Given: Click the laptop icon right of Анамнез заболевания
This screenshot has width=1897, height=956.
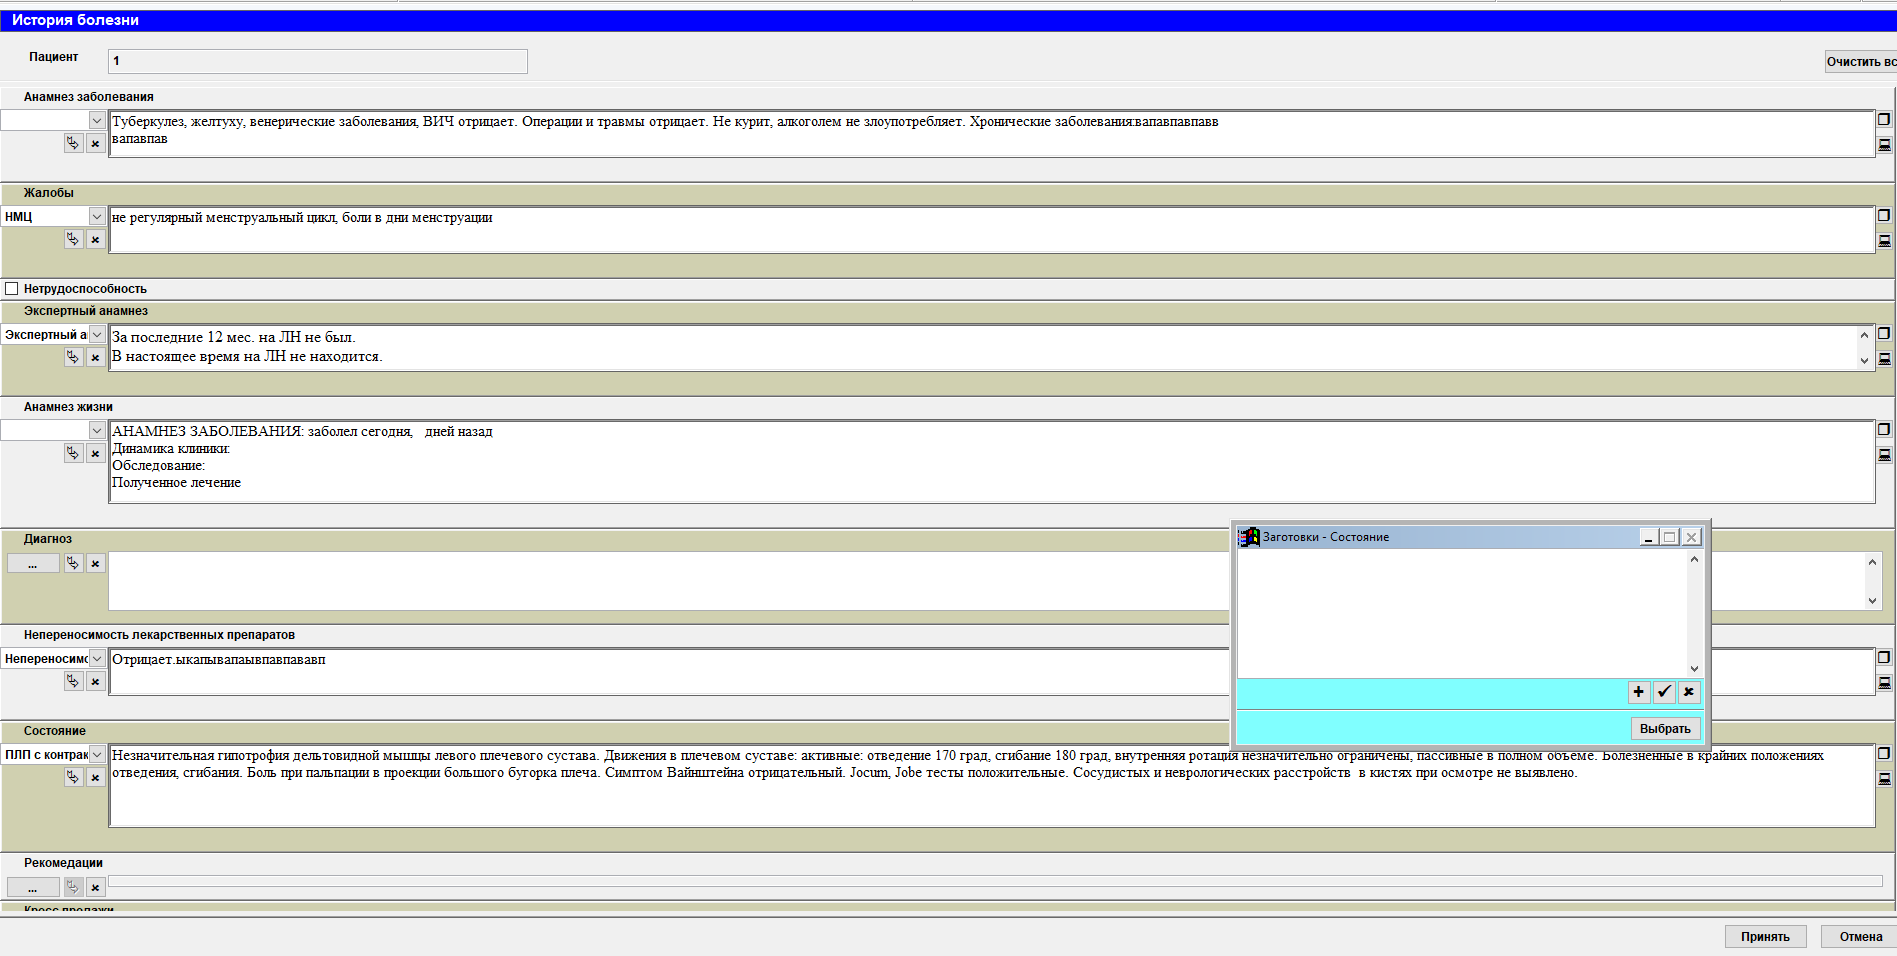Looking at the screenshot, I should click(1884, 145).
